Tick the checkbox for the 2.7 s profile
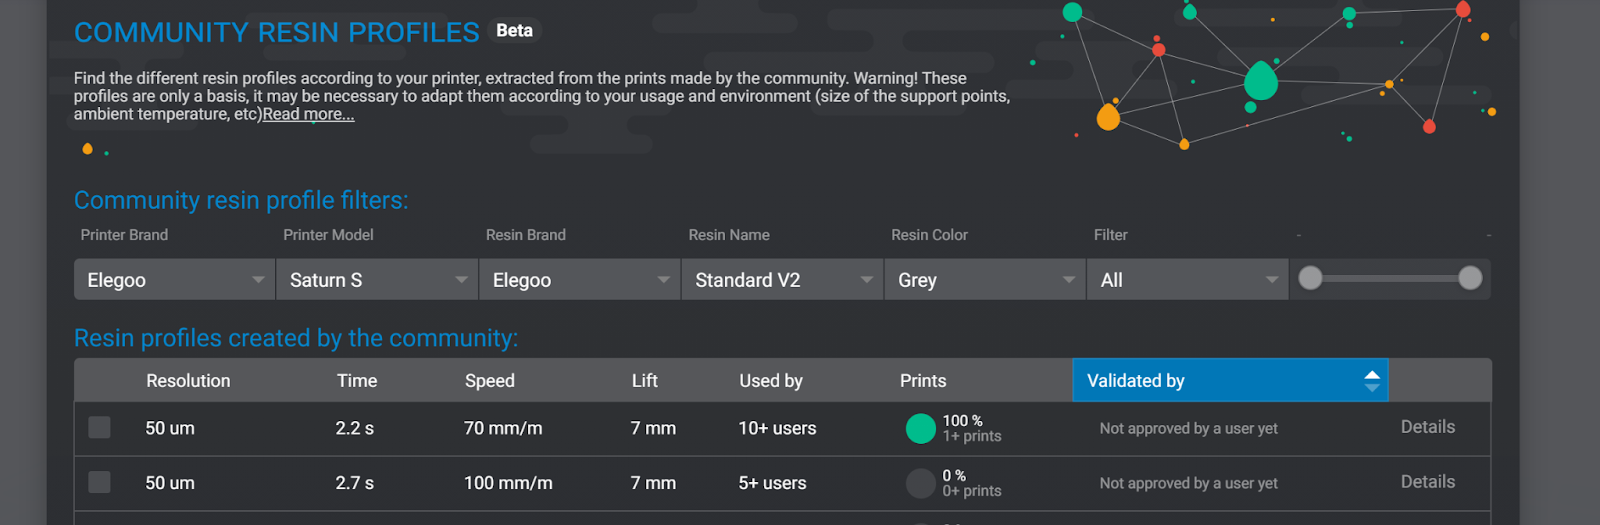This screenshot has height=525, width=1600. 99,482
